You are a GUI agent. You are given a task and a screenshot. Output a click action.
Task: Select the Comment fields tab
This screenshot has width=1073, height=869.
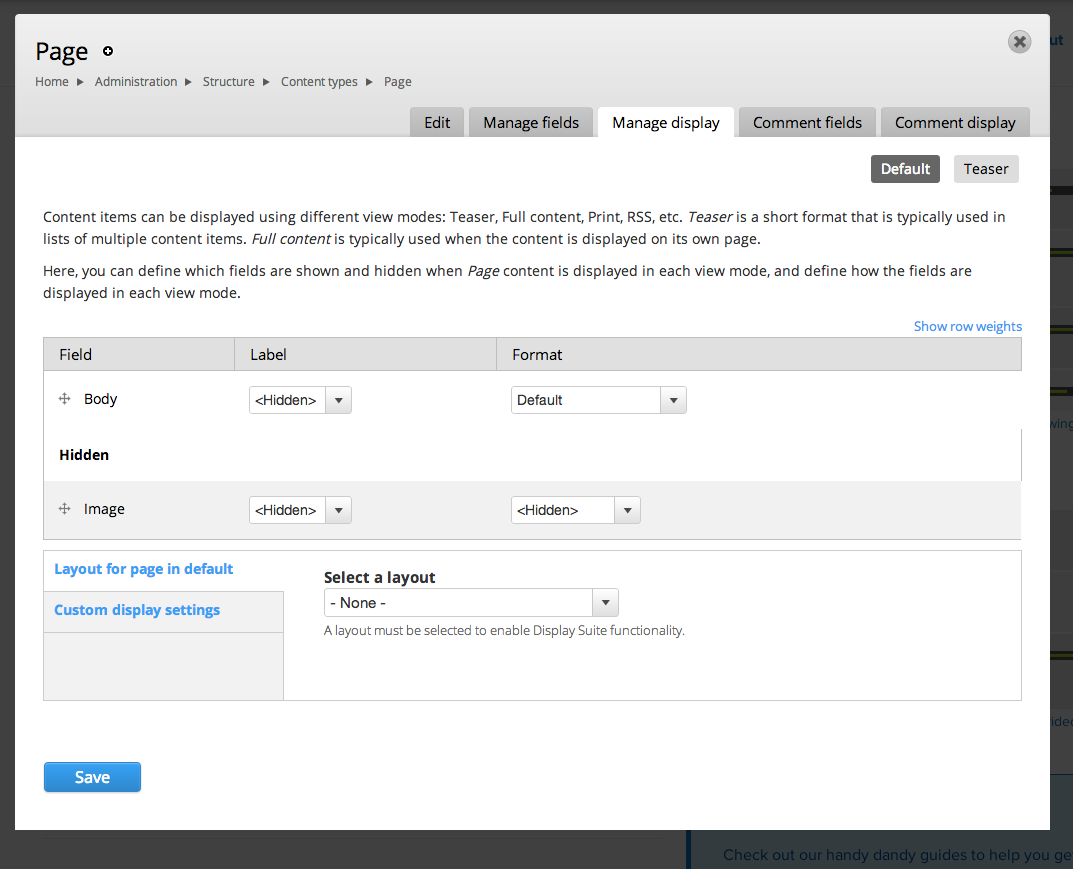click(807, 122)
